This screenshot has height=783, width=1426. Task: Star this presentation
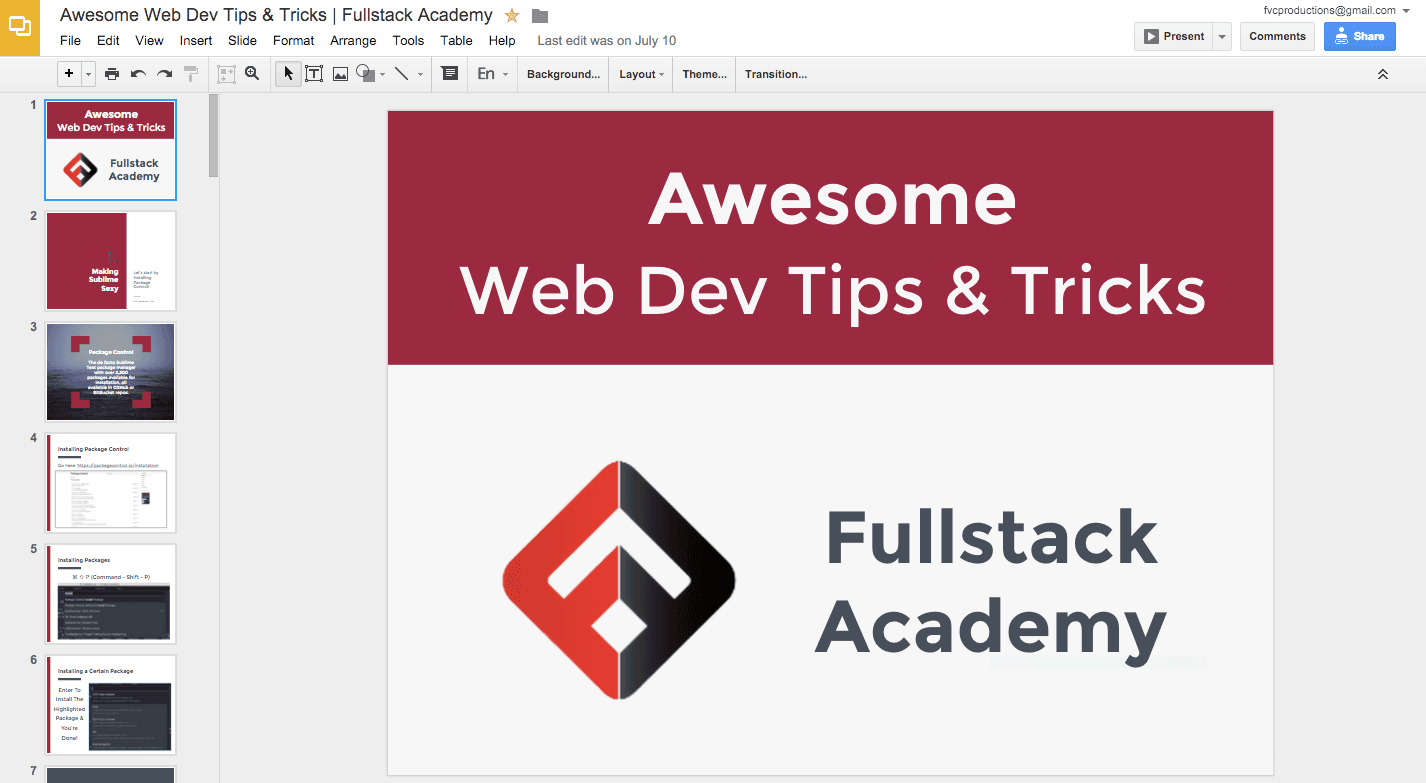click(x=512, y=15)
